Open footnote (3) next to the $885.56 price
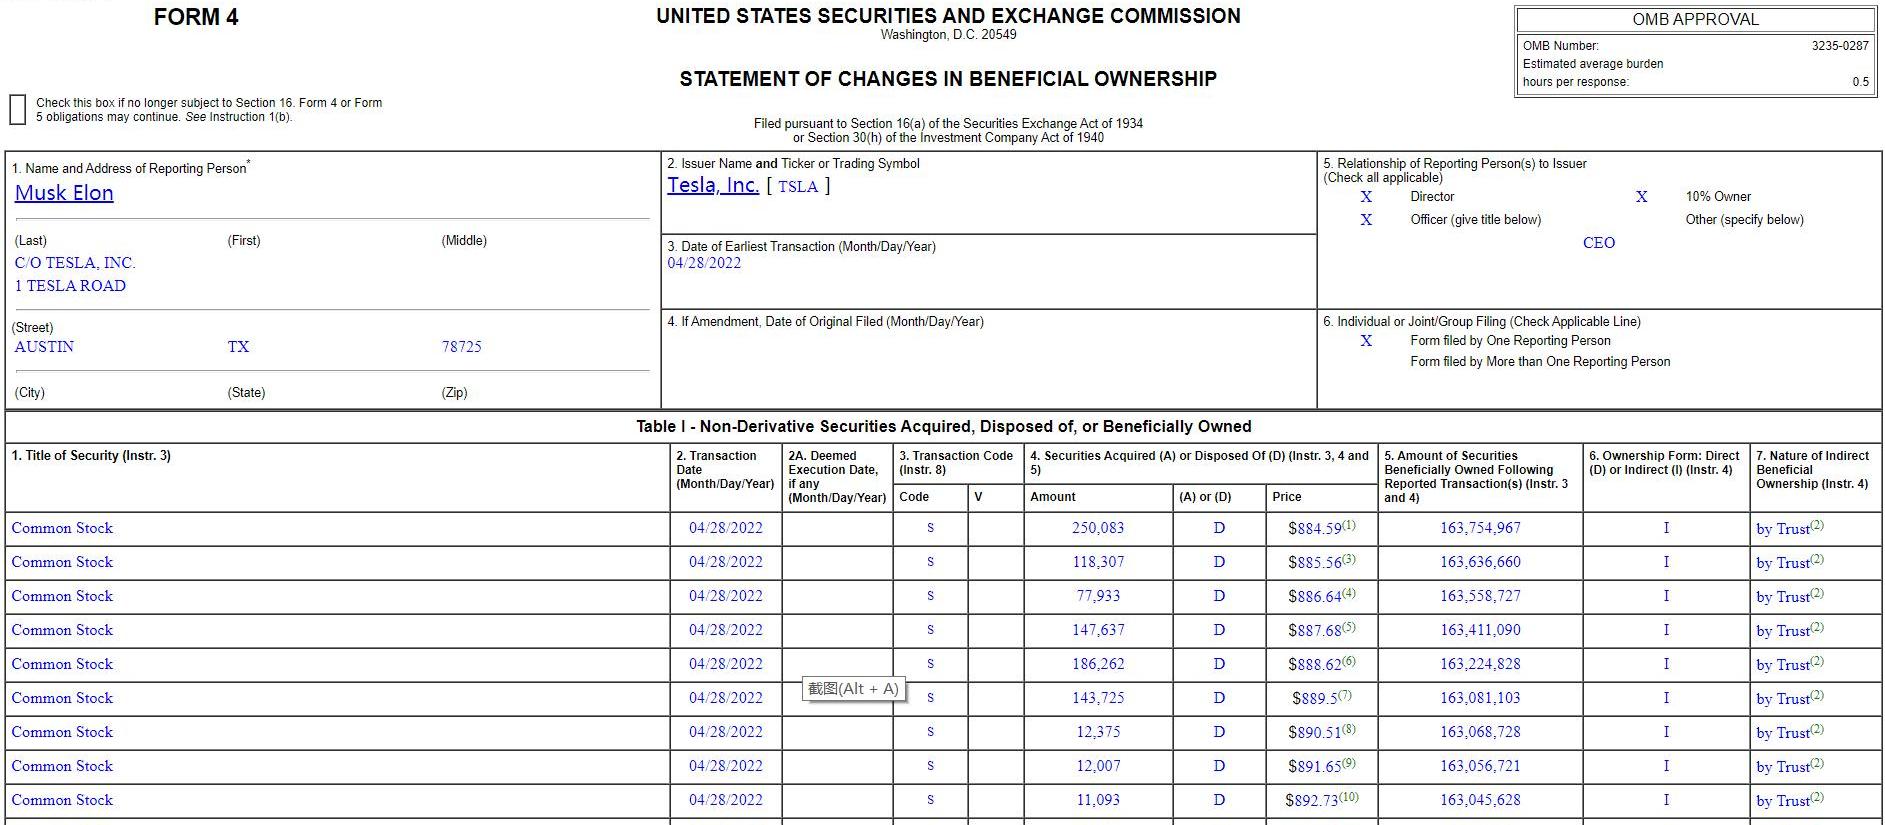Screen dimensions: 1885x825 pyautogui.click(x=1349, y=559)
